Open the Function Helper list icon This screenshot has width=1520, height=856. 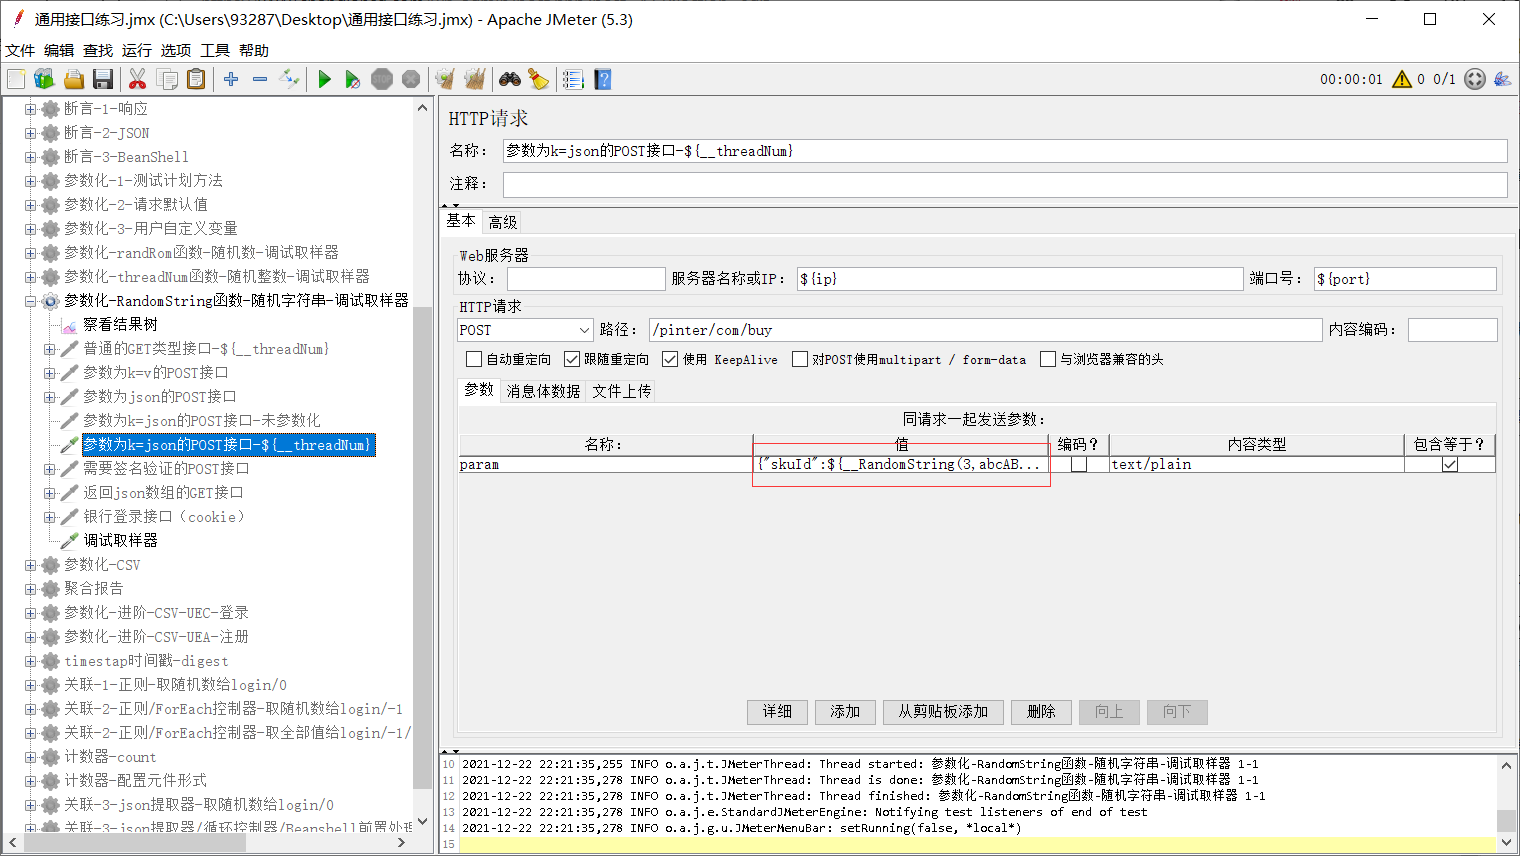point(573,79)
